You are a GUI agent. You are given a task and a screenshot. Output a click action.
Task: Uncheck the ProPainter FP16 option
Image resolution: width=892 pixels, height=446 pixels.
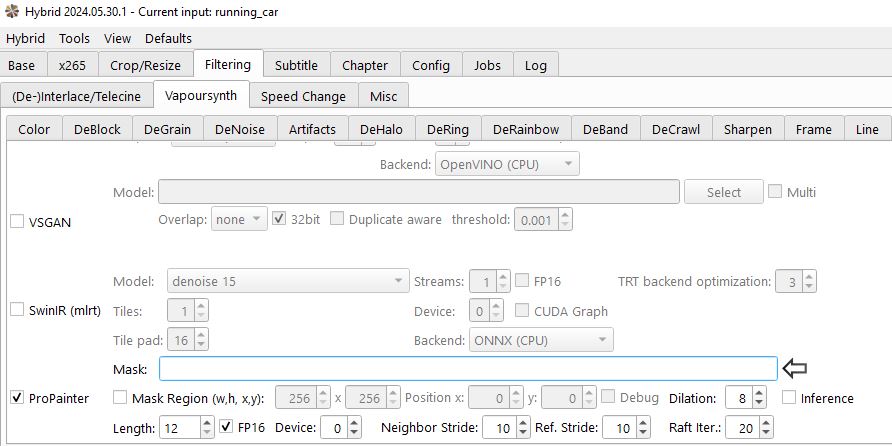[227, 428]
